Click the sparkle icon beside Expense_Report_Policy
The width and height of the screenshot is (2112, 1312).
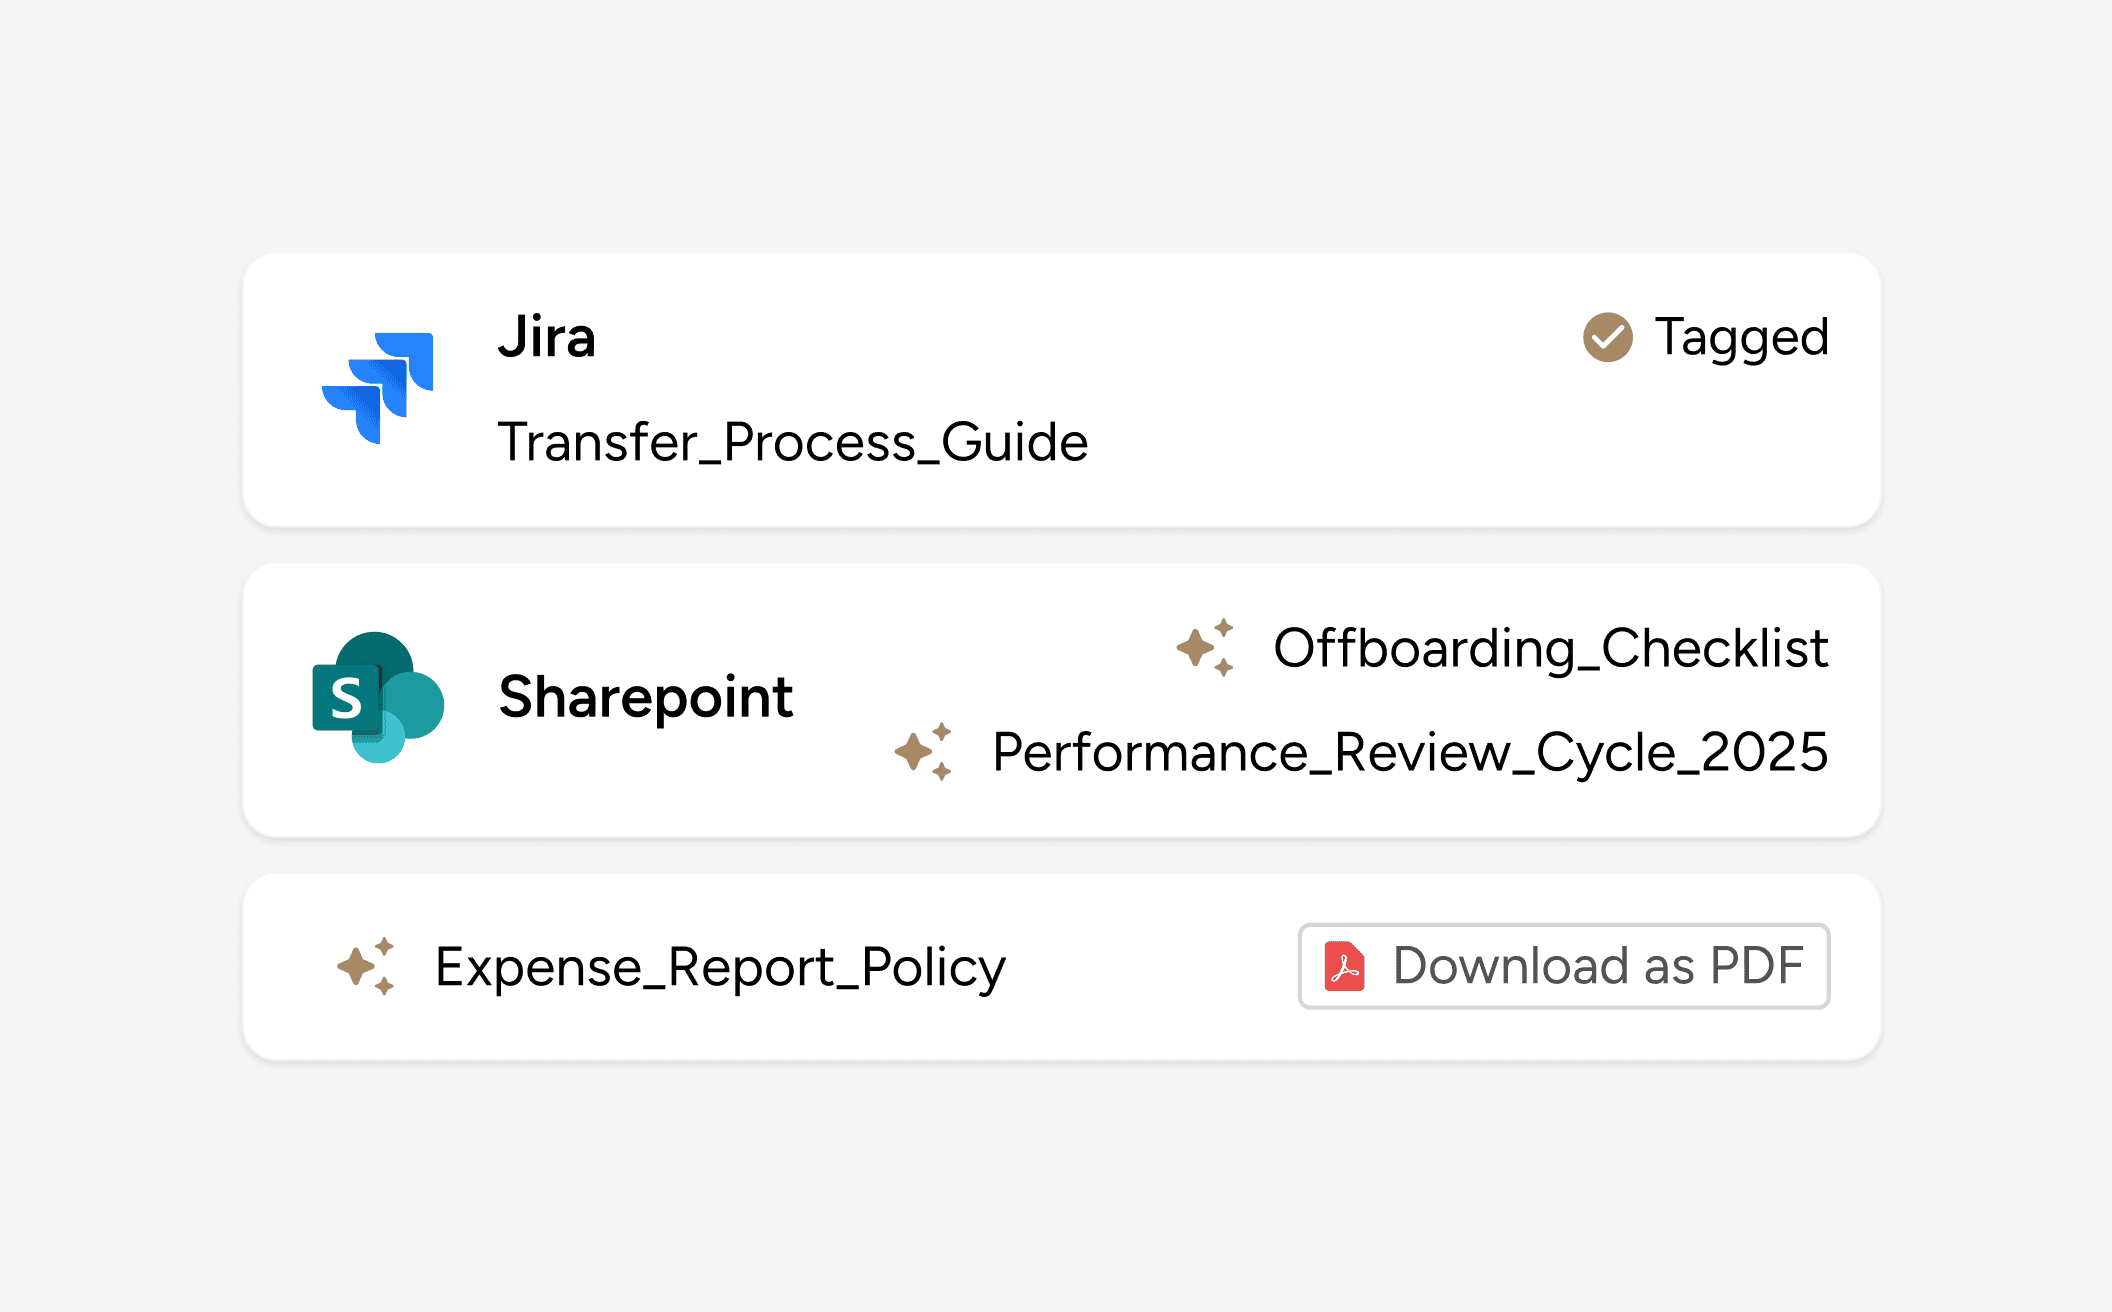[x=366, y=966]
